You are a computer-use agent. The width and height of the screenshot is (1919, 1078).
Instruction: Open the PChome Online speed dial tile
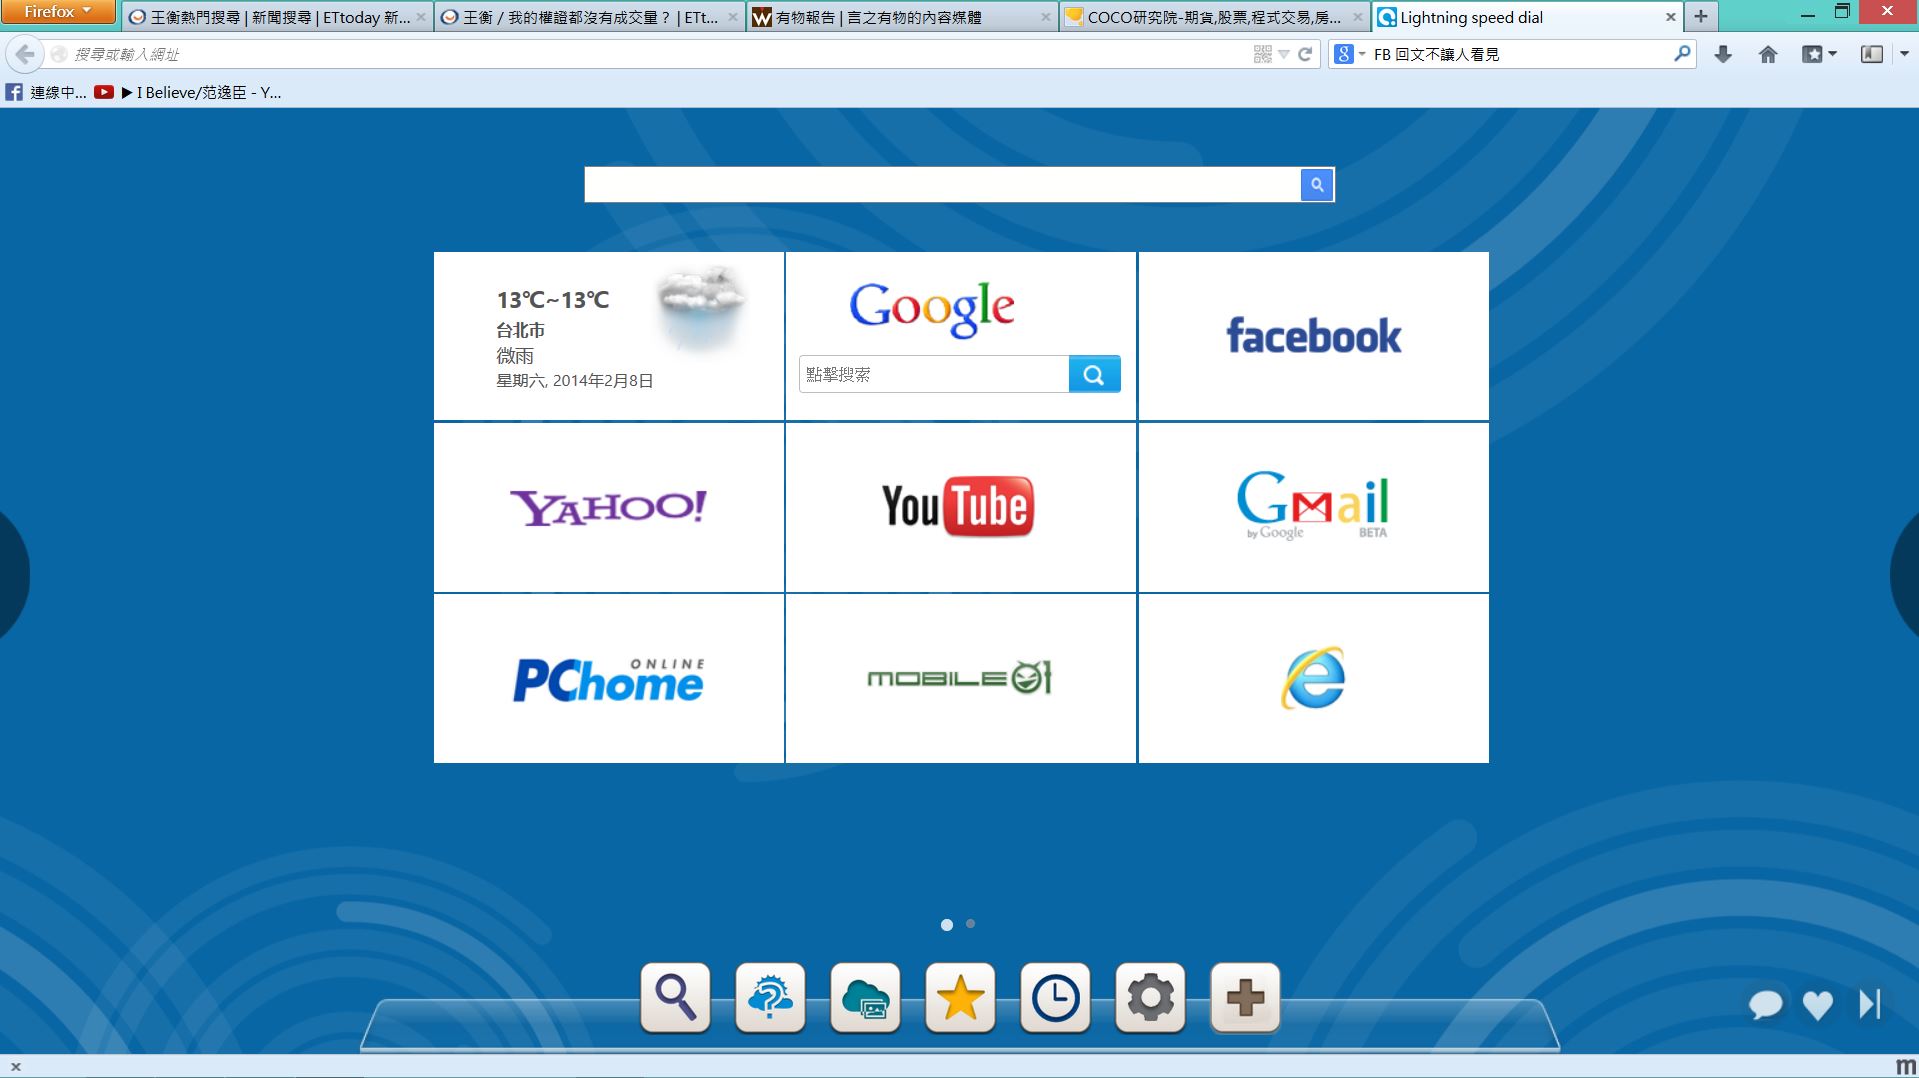[609, 679]
